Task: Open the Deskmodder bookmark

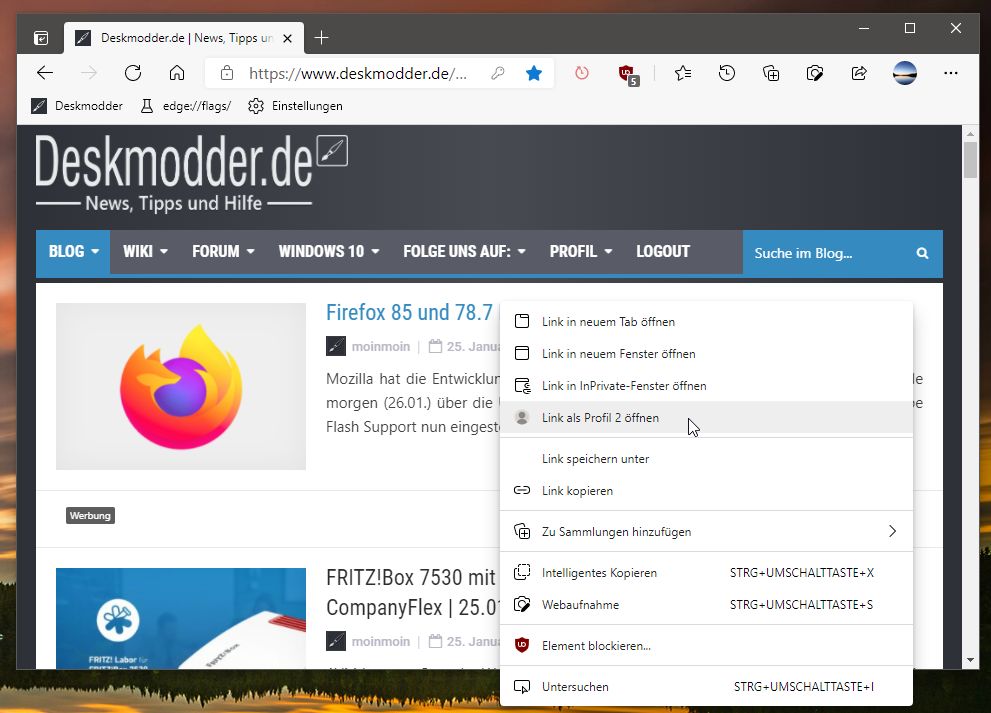Action: pyautogui.click(x=77, y=106)
